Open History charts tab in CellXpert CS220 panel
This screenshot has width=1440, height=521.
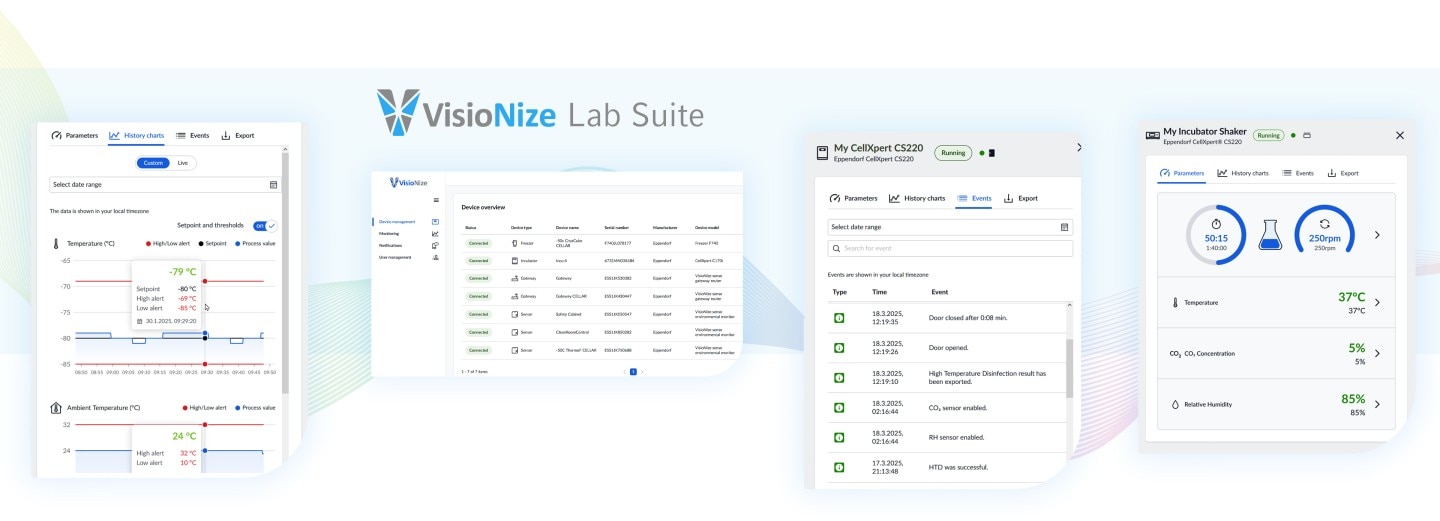[x=917, y=198]
